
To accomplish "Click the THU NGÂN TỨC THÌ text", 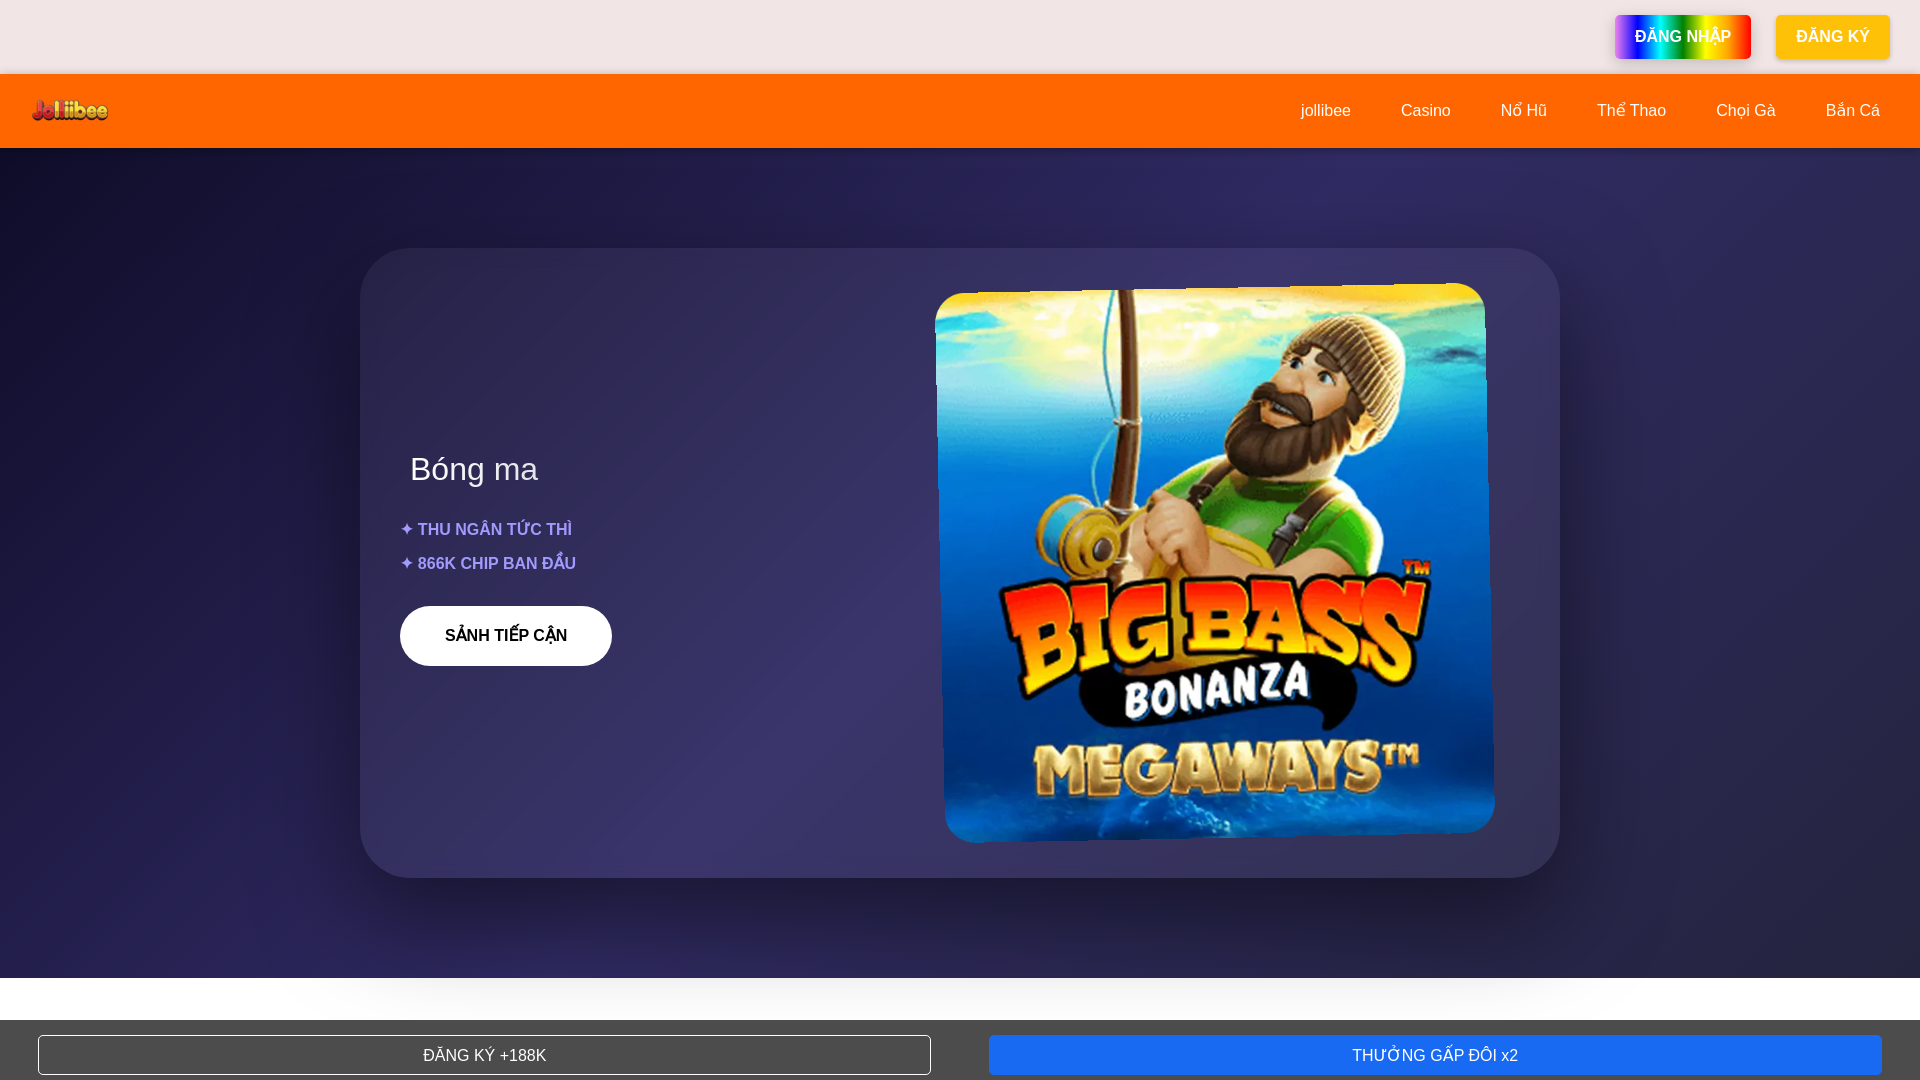I will point(486,529).
